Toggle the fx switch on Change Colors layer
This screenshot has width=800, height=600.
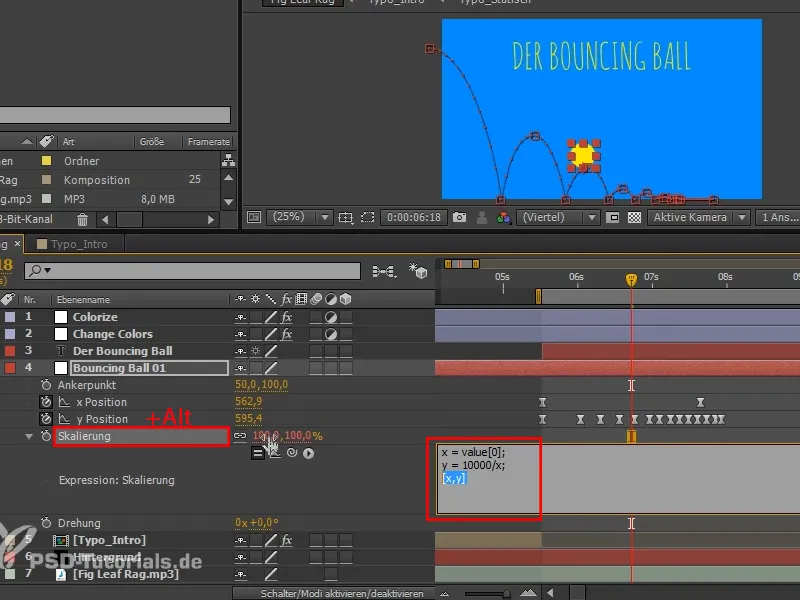click(x=286, y=334)
